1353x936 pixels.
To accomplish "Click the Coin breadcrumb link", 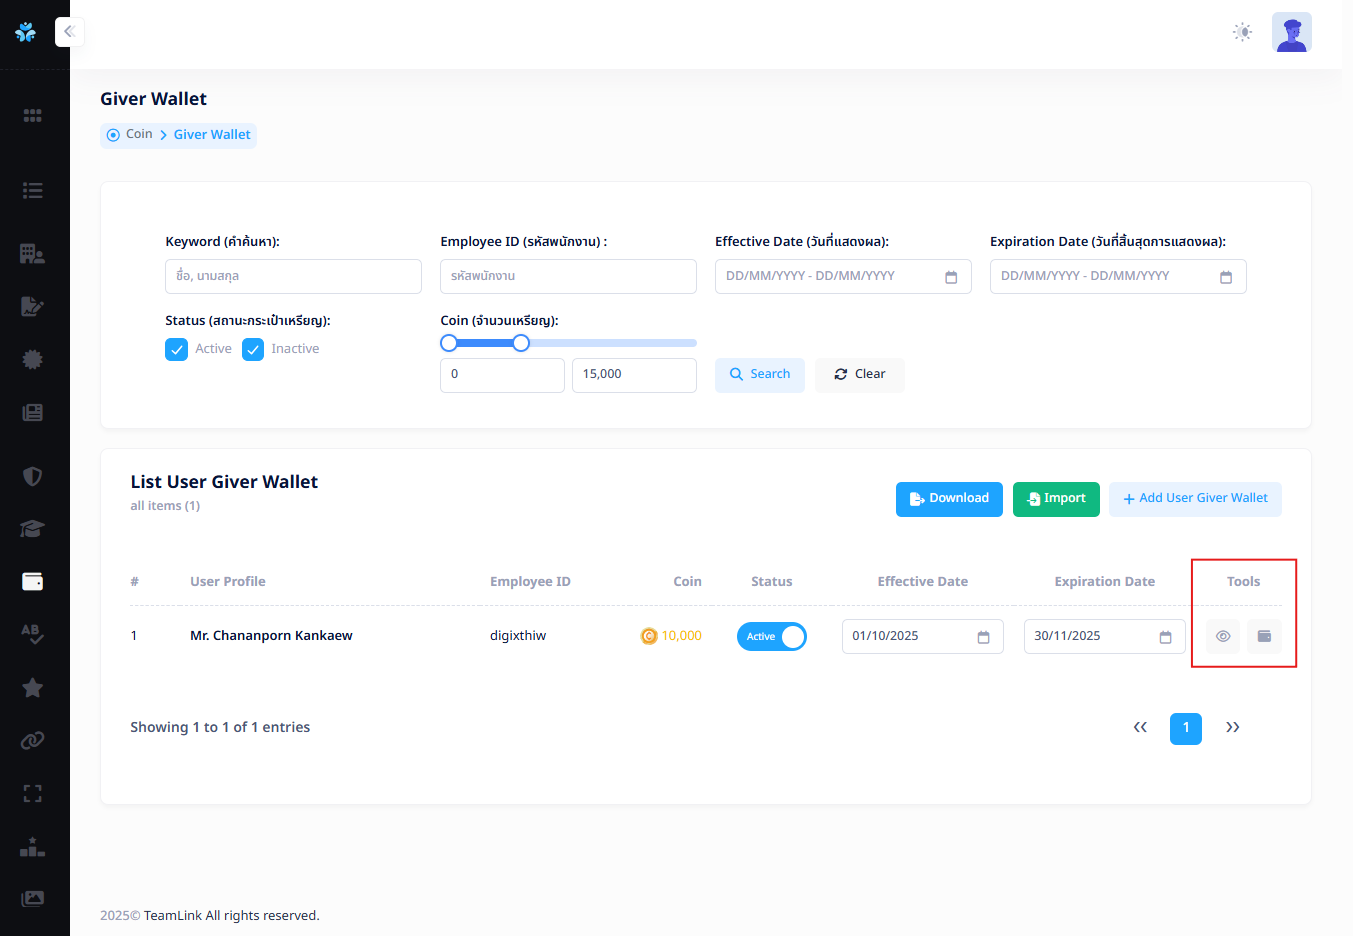I will click(139, 135).
